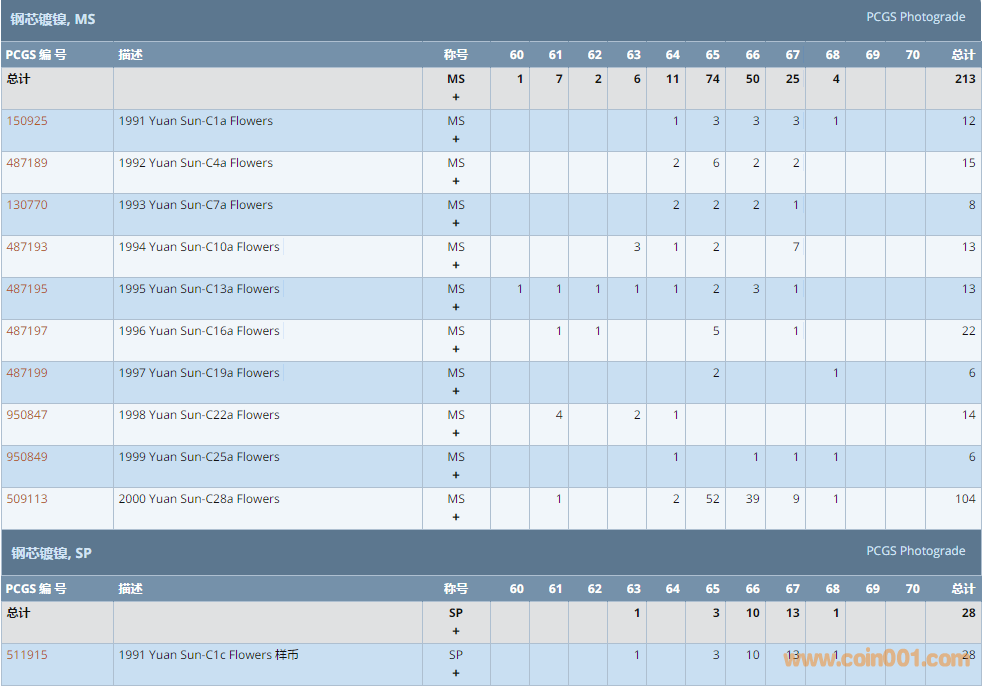
Task: Expand the plus in the SP 总计 row
Action: (x=456, y=632)
